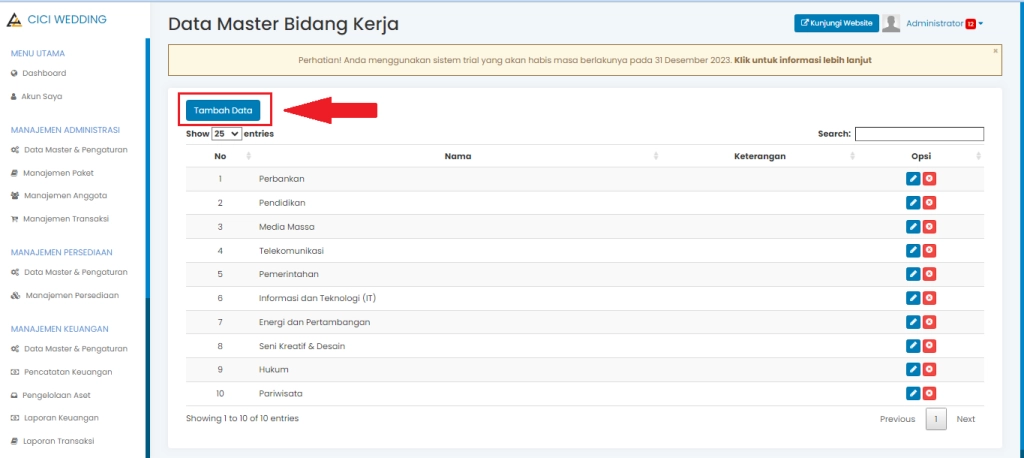Viewport: 1024px width, 458px height.
Task: Delete the Pariwisata entry
Action: (x=929, y=393)
